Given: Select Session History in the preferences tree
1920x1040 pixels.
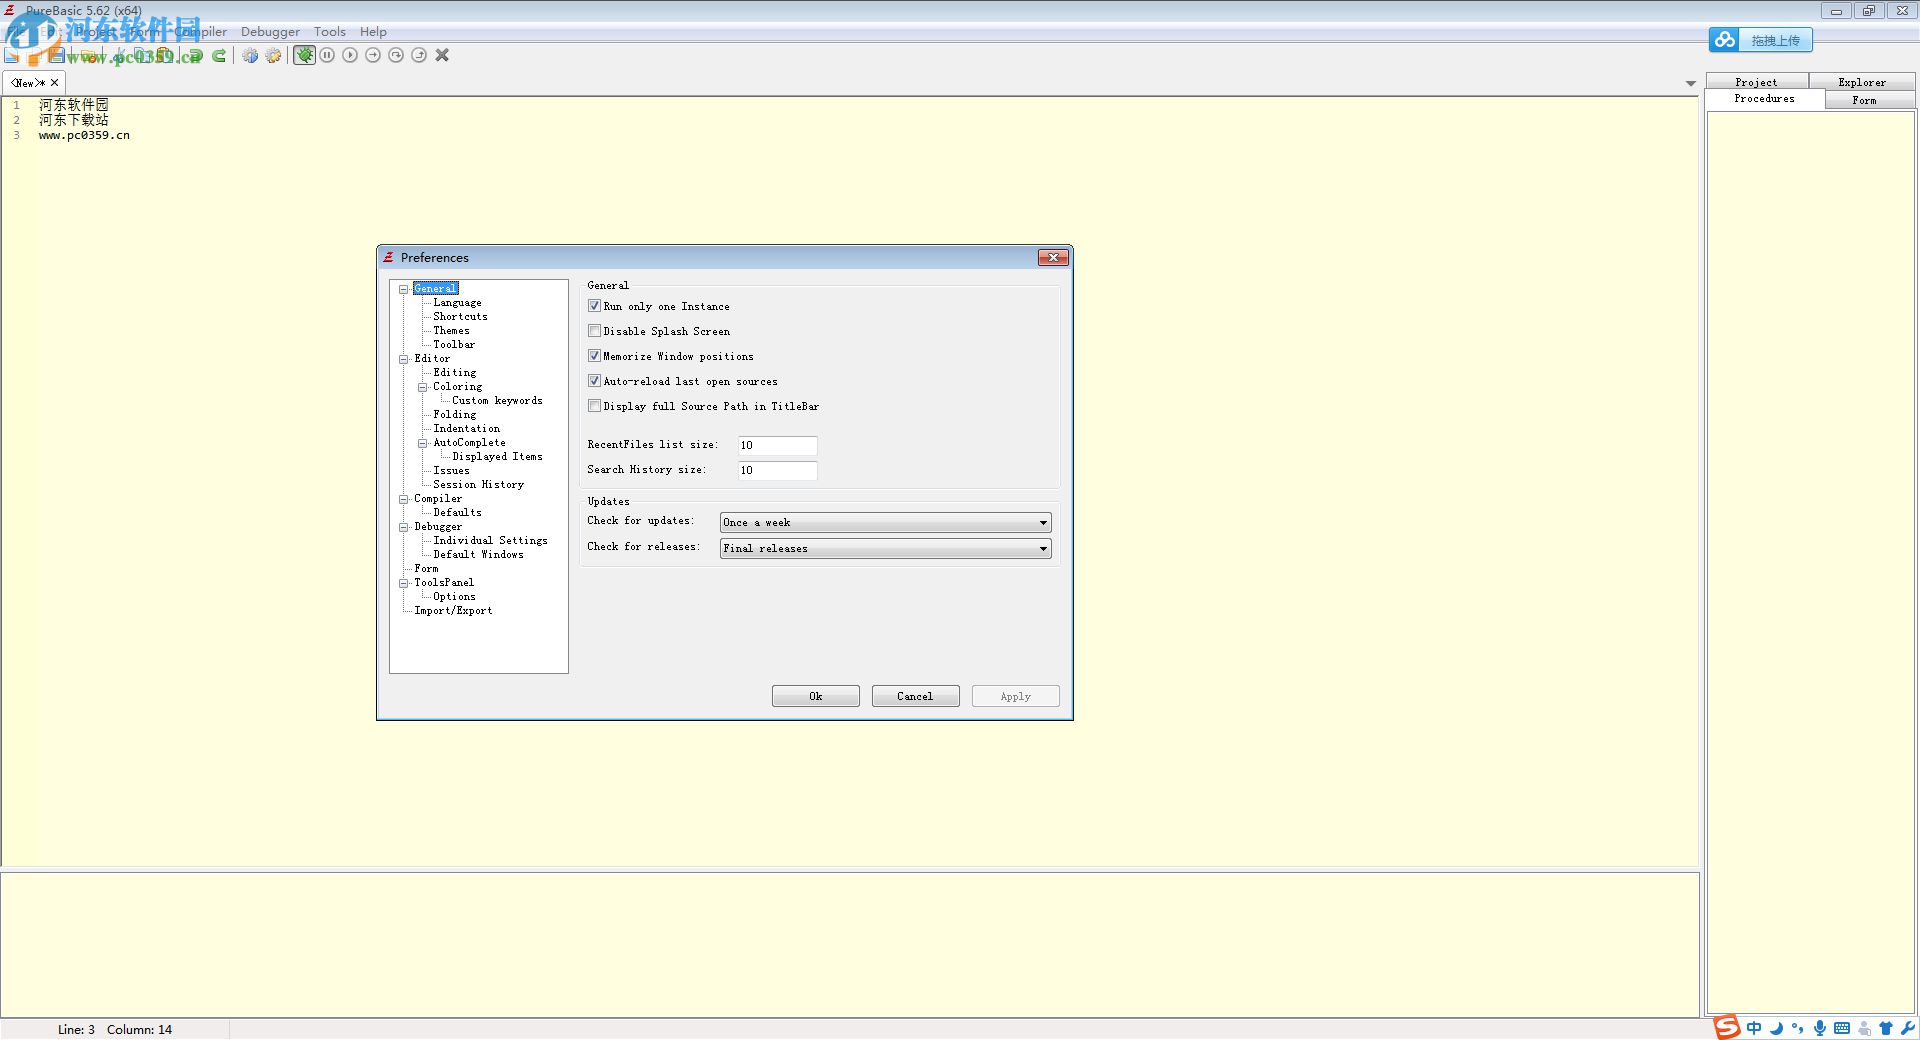Looking at the screenshot, I should 478,485.
